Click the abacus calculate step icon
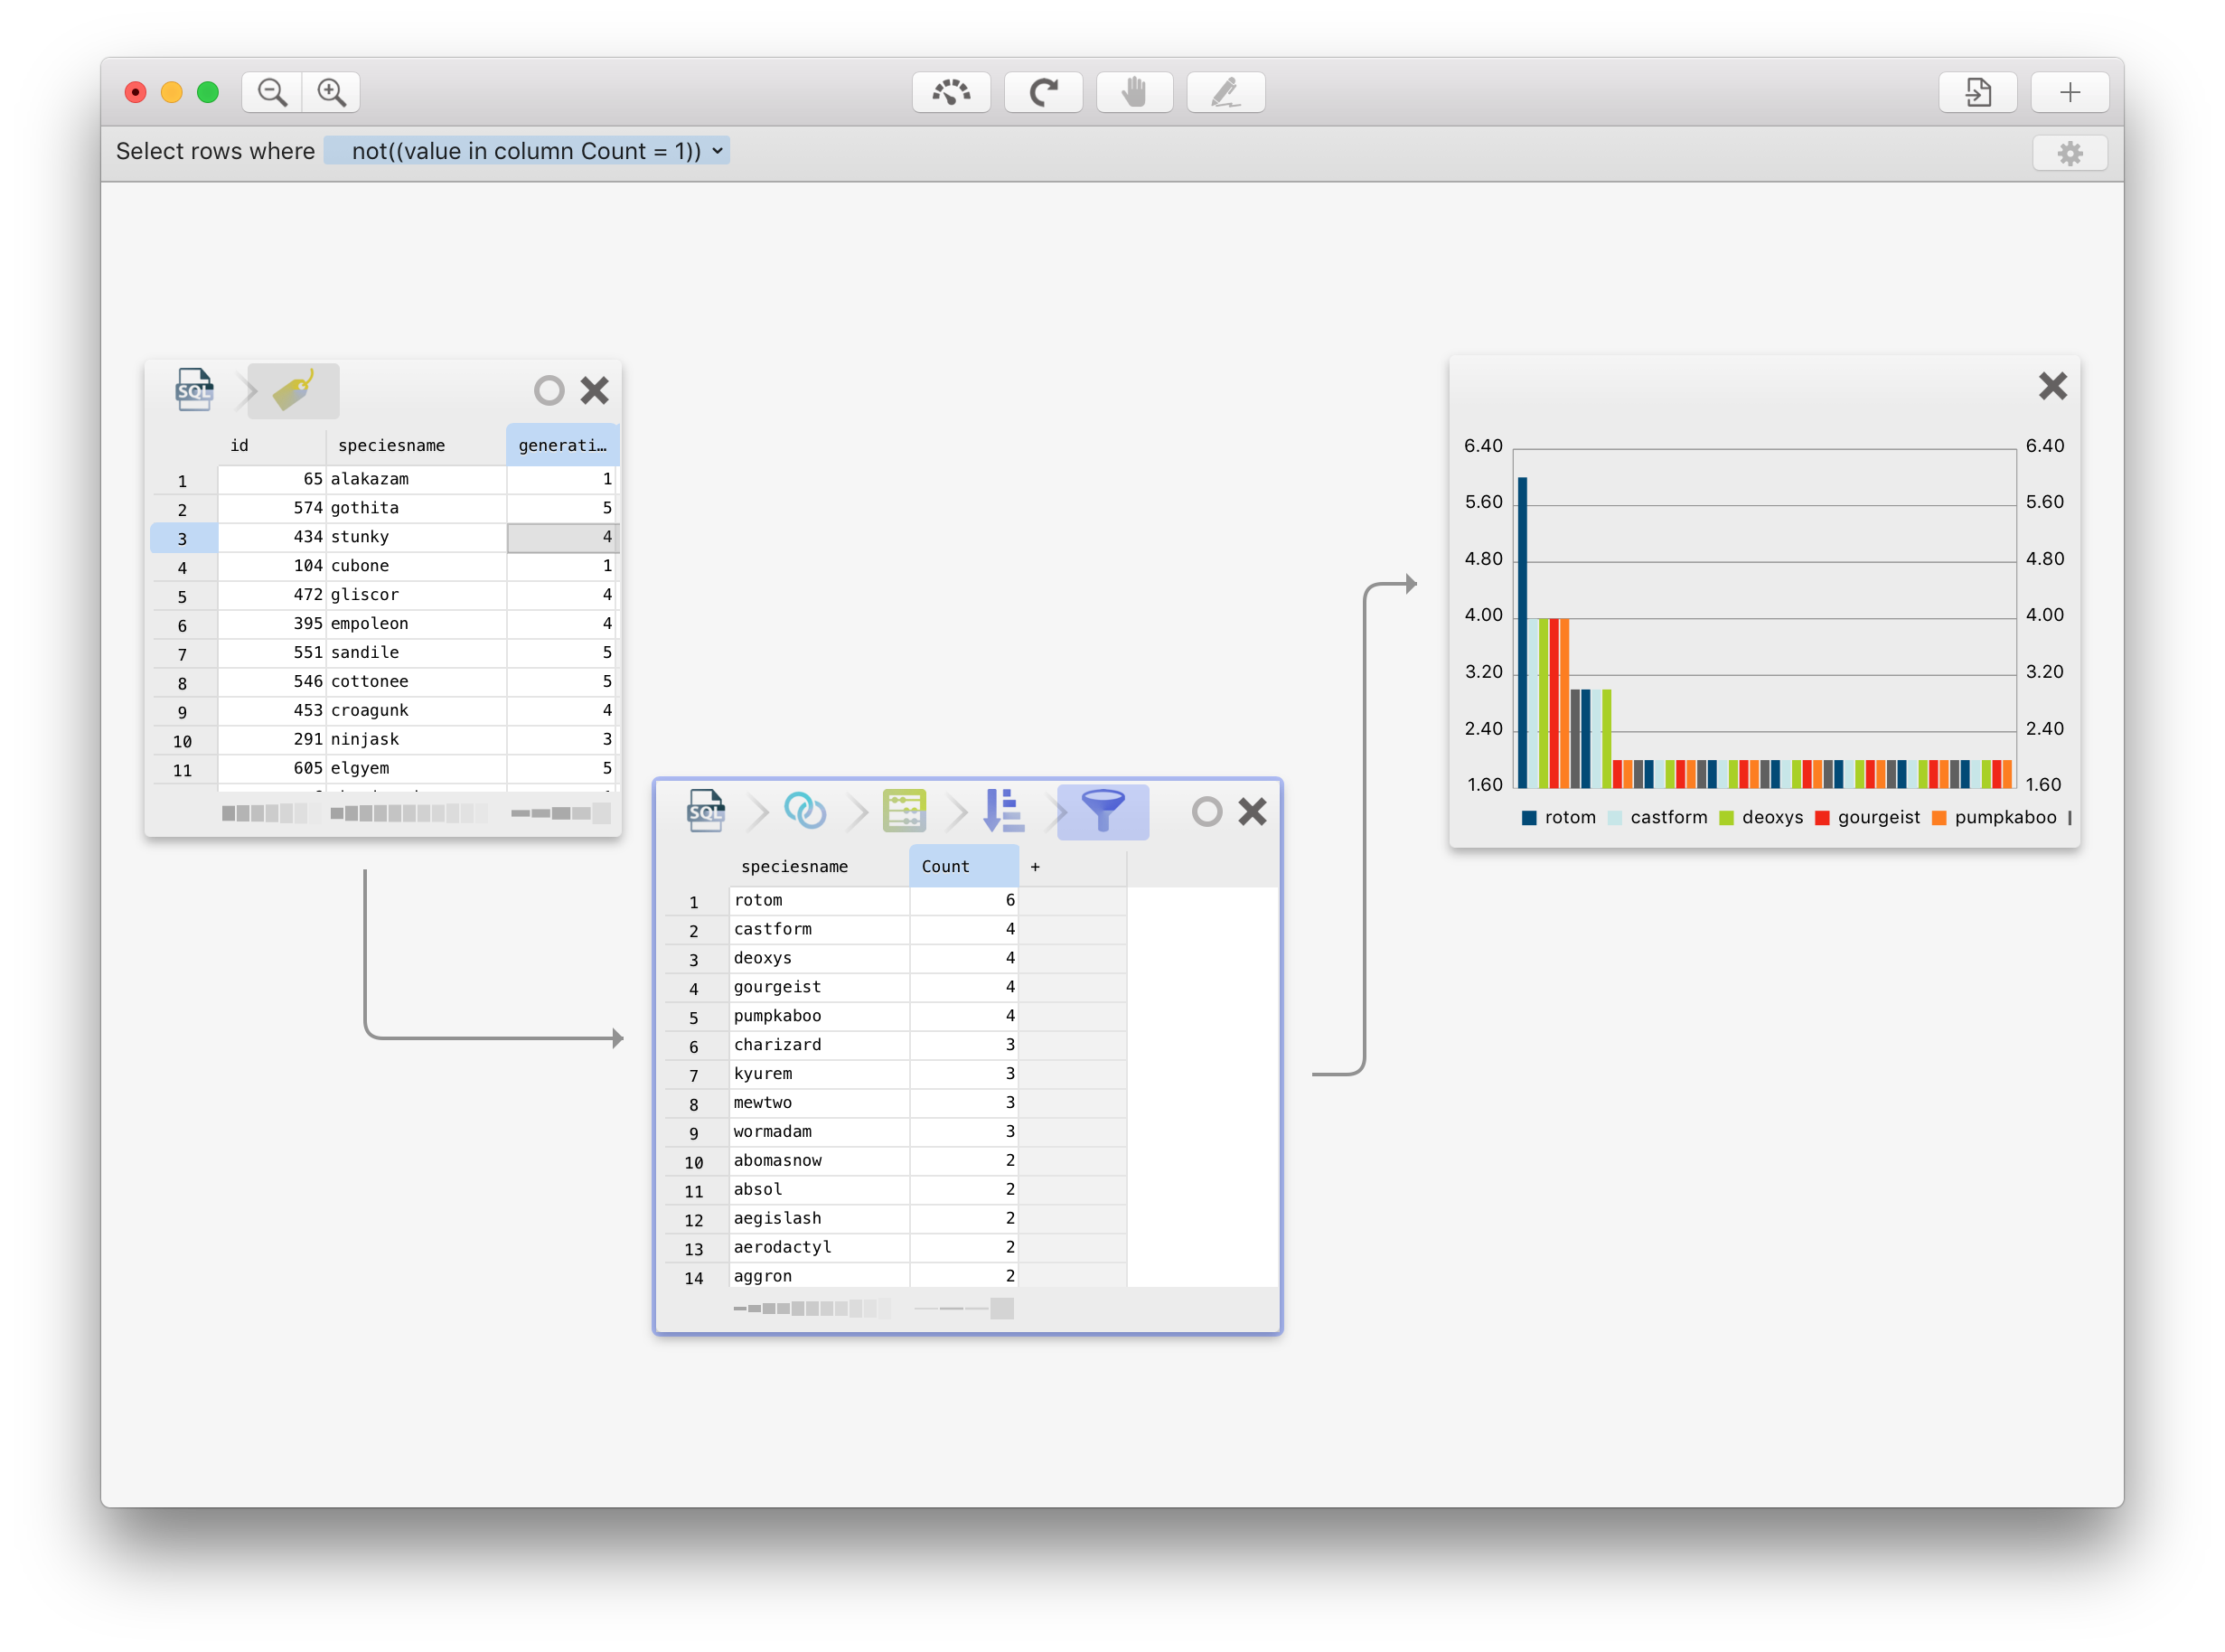 (904, 811)
